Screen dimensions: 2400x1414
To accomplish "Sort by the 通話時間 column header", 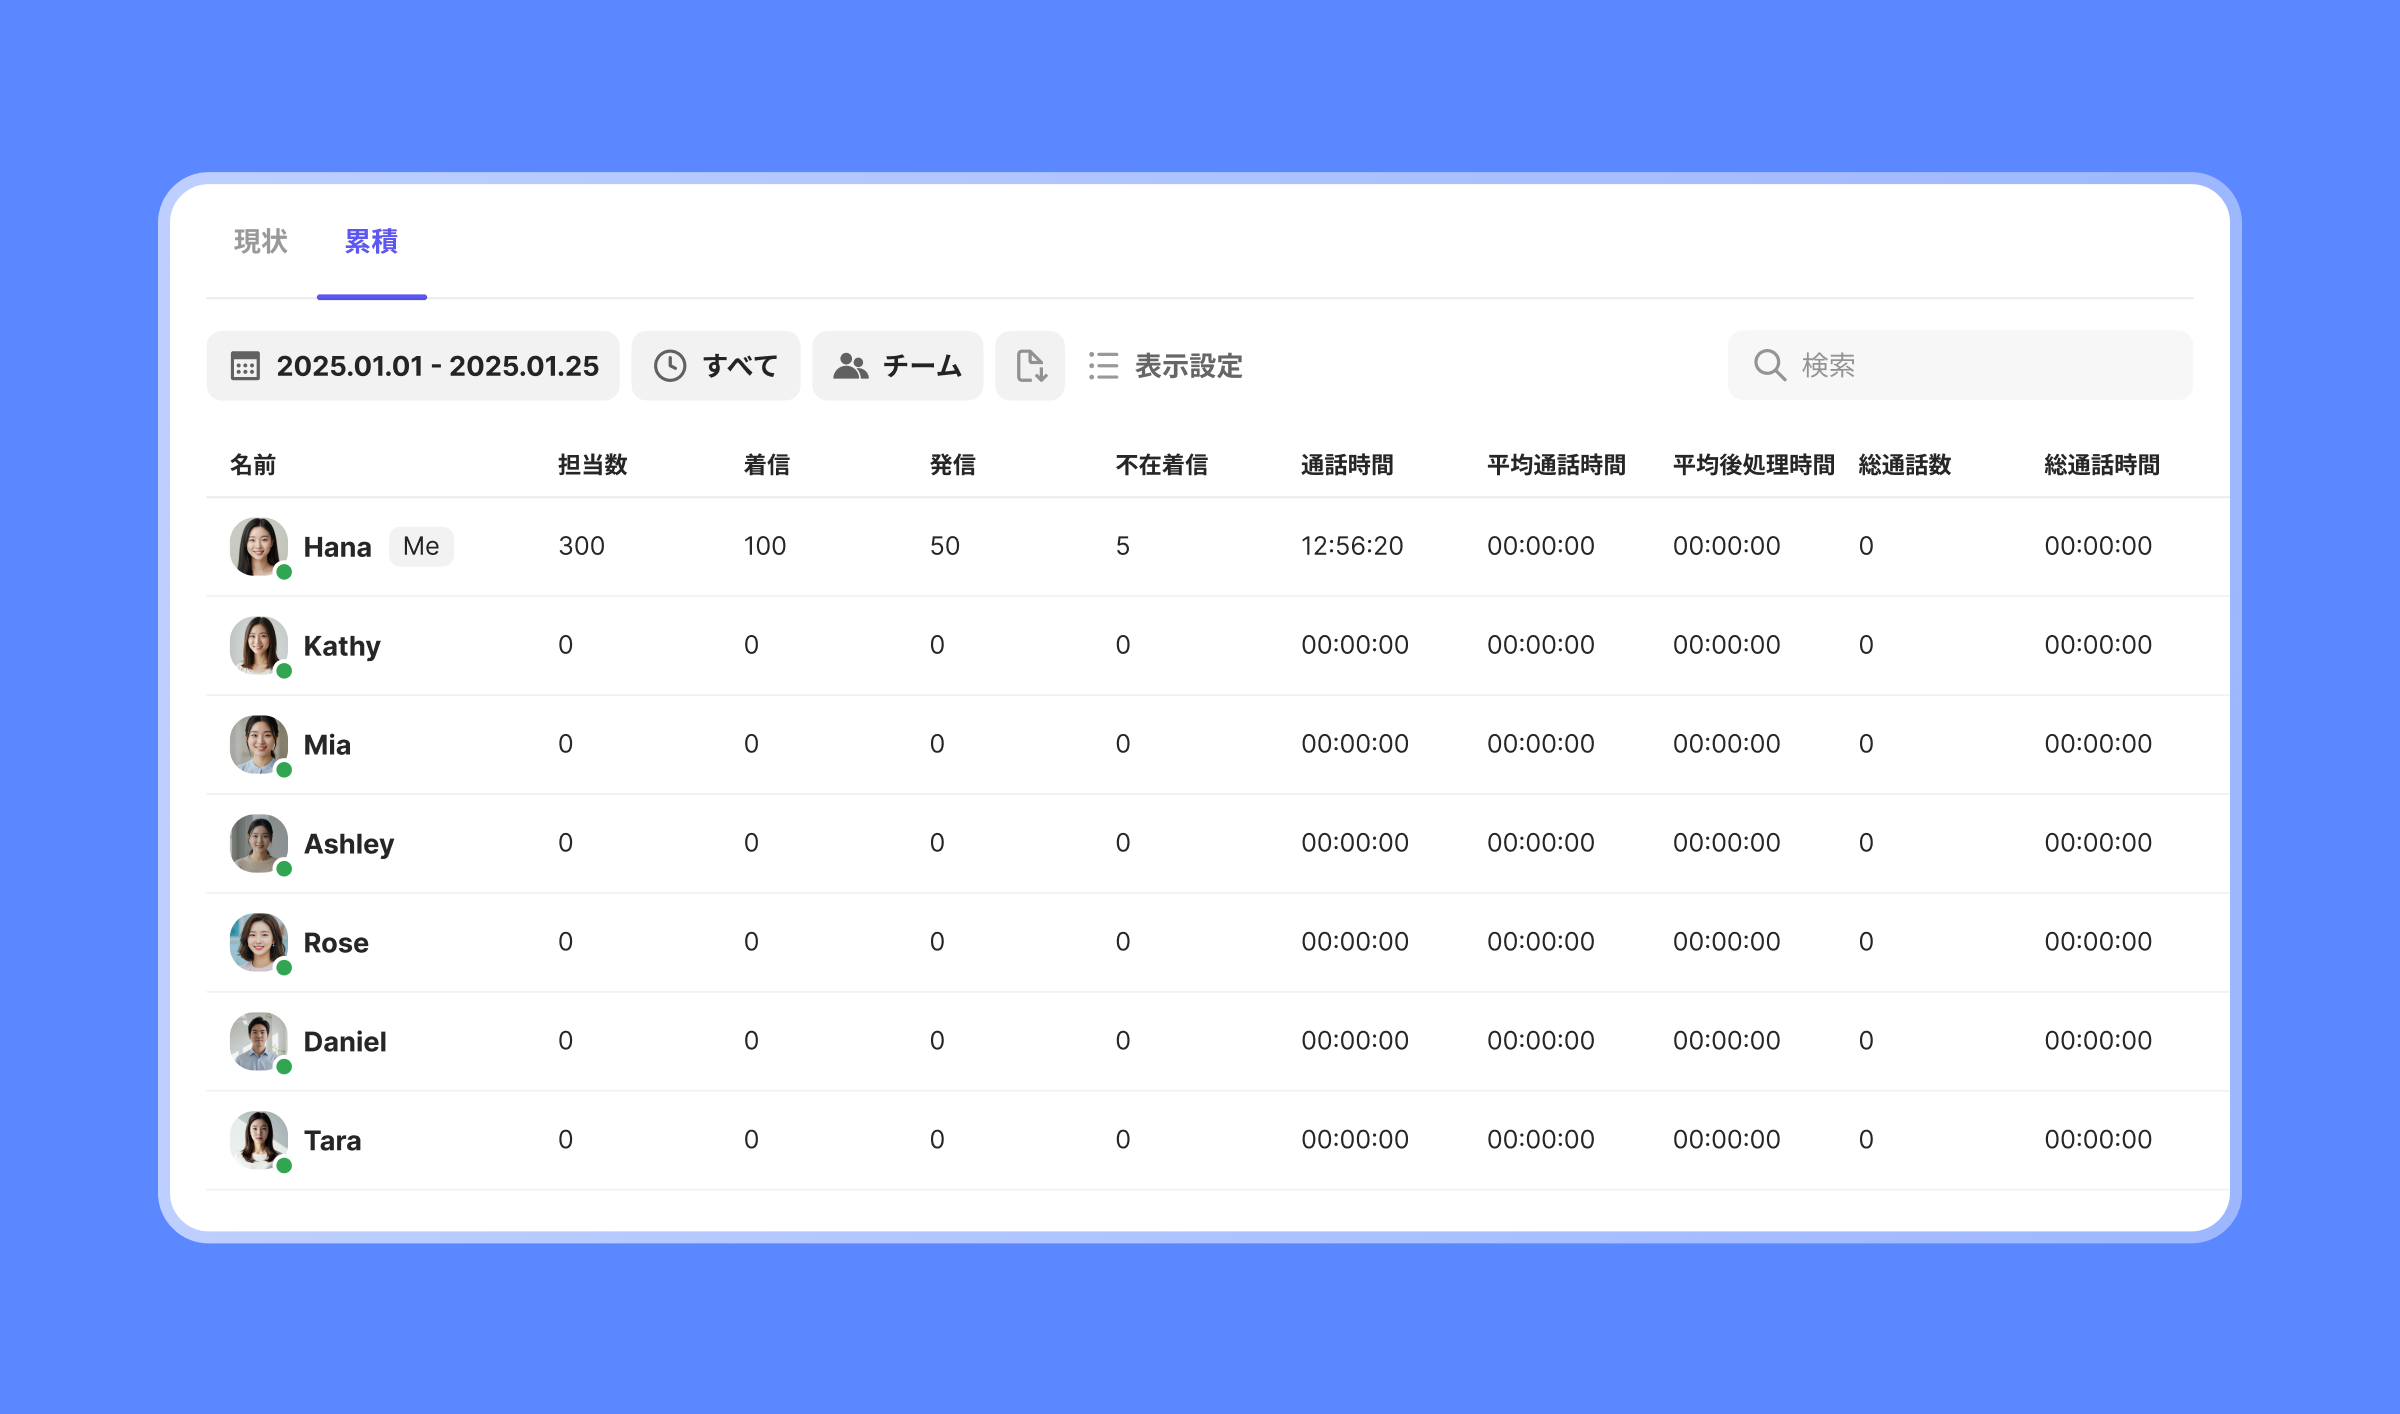I will click(x=1346, y=465).
